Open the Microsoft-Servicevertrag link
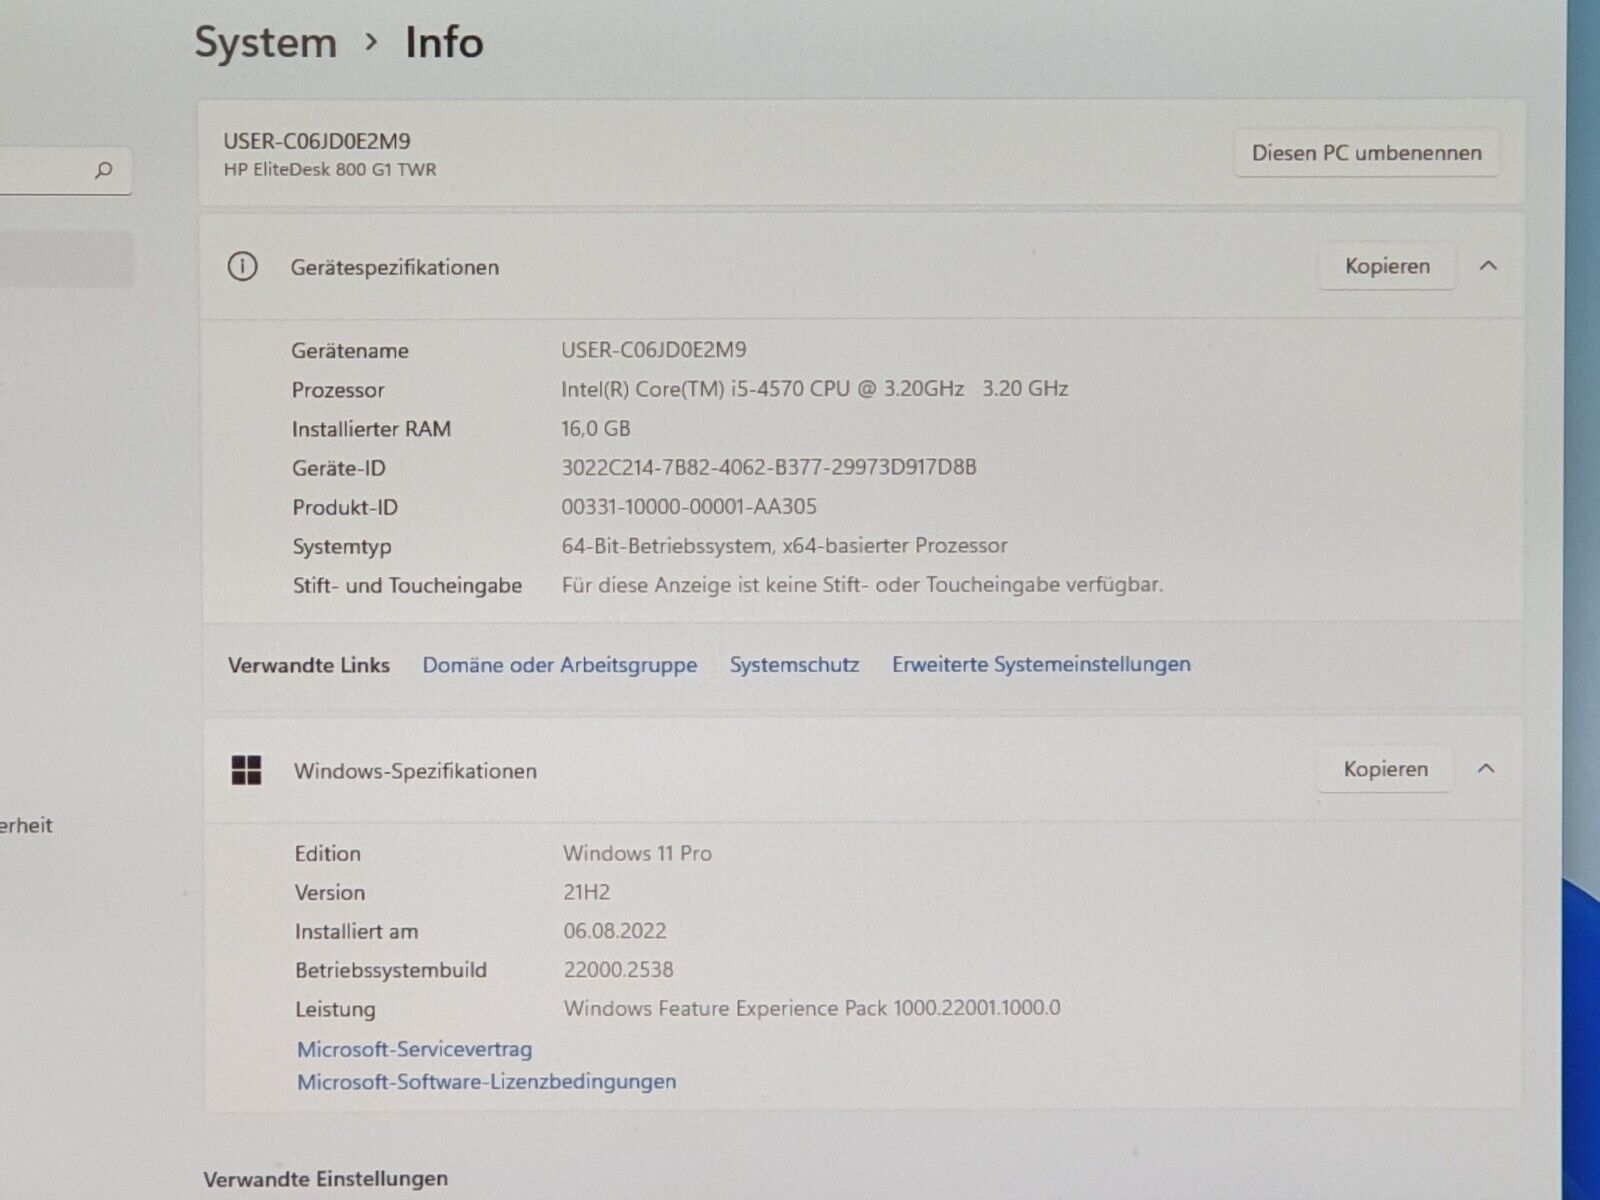Viewport: 1600px width, 1200px height. click(x=414, y=1049)
